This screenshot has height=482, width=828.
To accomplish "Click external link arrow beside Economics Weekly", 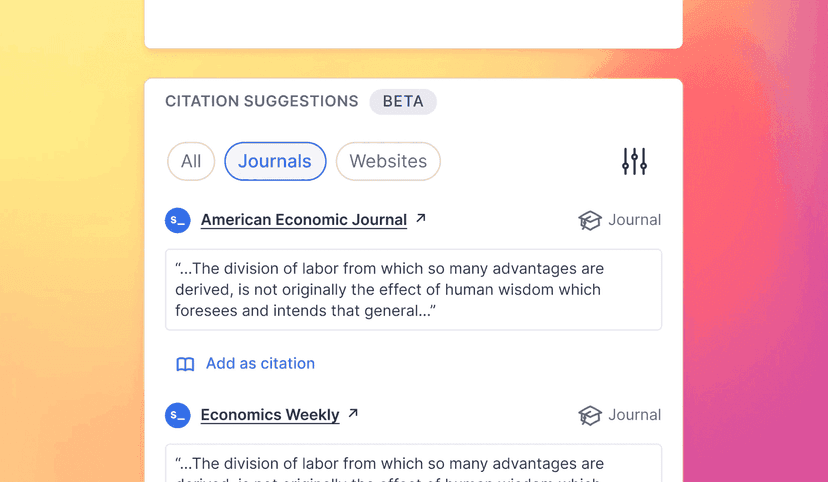I will click(353, 413).
